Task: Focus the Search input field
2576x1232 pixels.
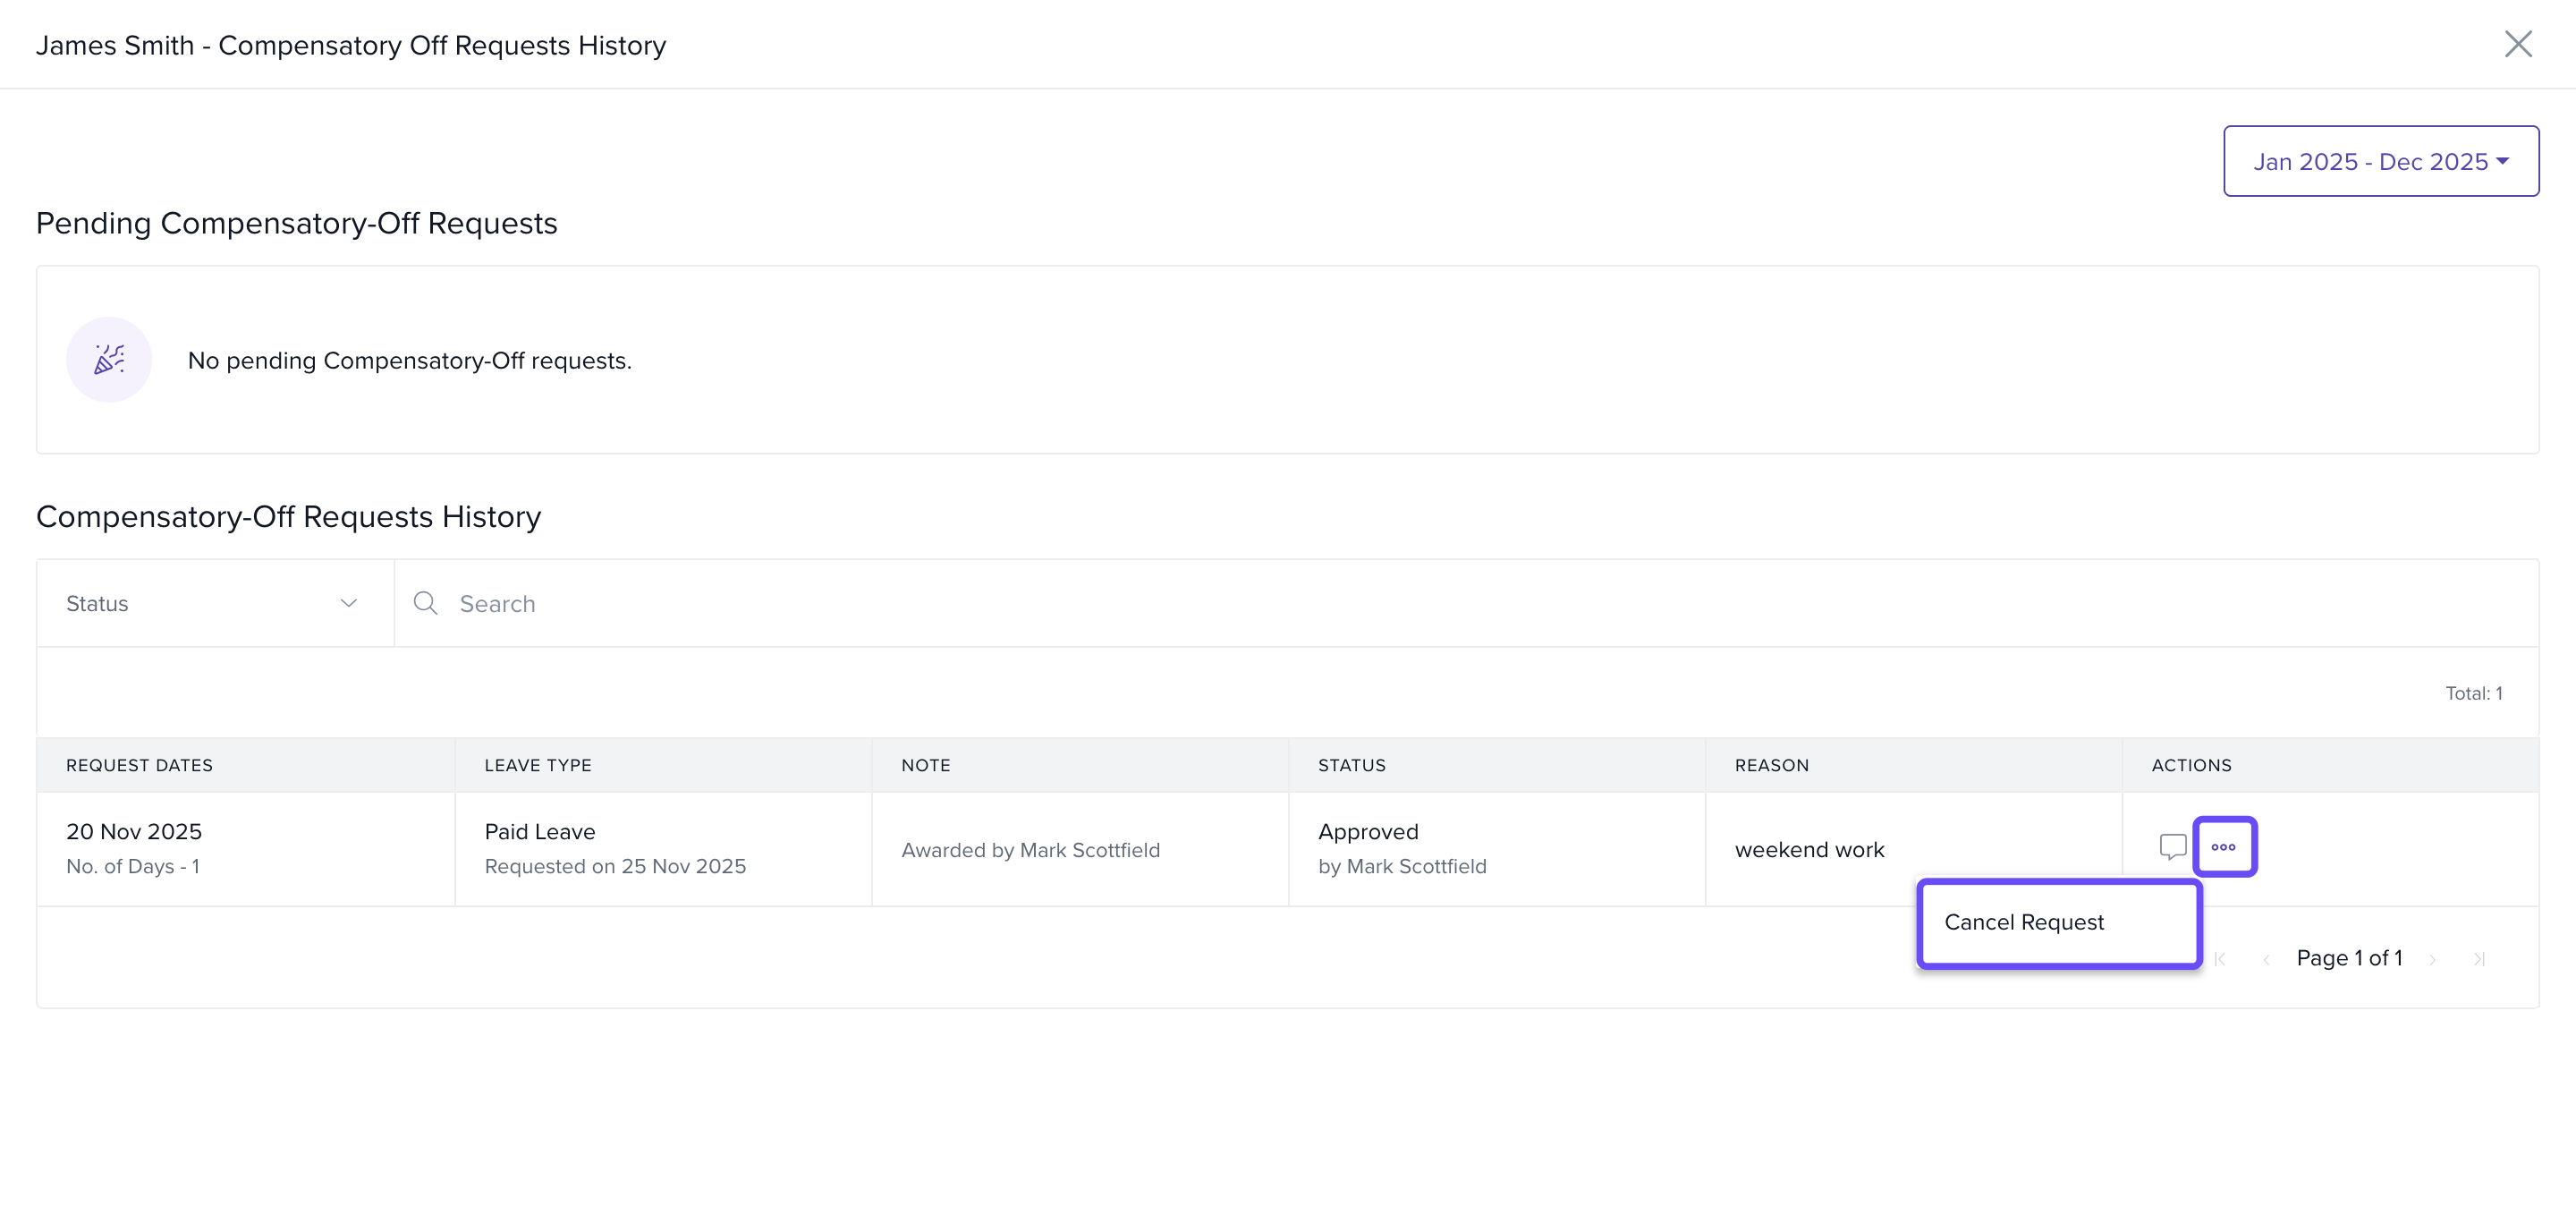Action: click(1400, 603)
